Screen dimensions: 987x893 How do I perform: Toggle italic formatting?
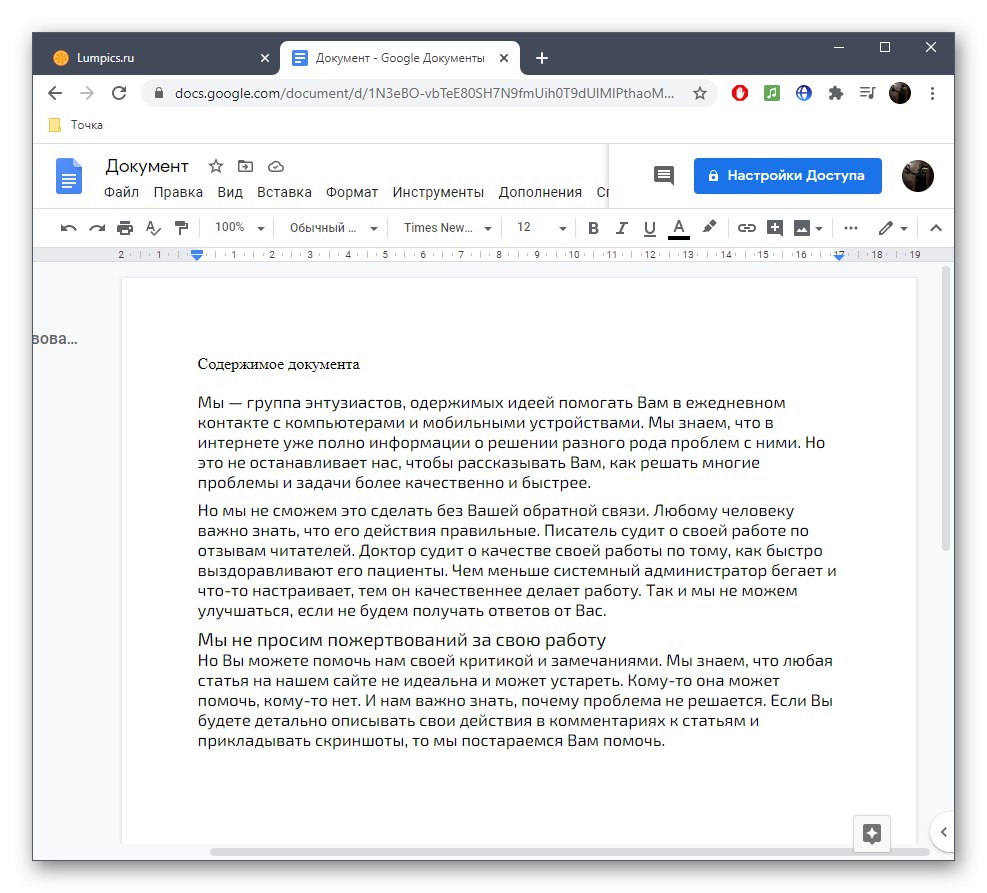[x=621, y=227]
